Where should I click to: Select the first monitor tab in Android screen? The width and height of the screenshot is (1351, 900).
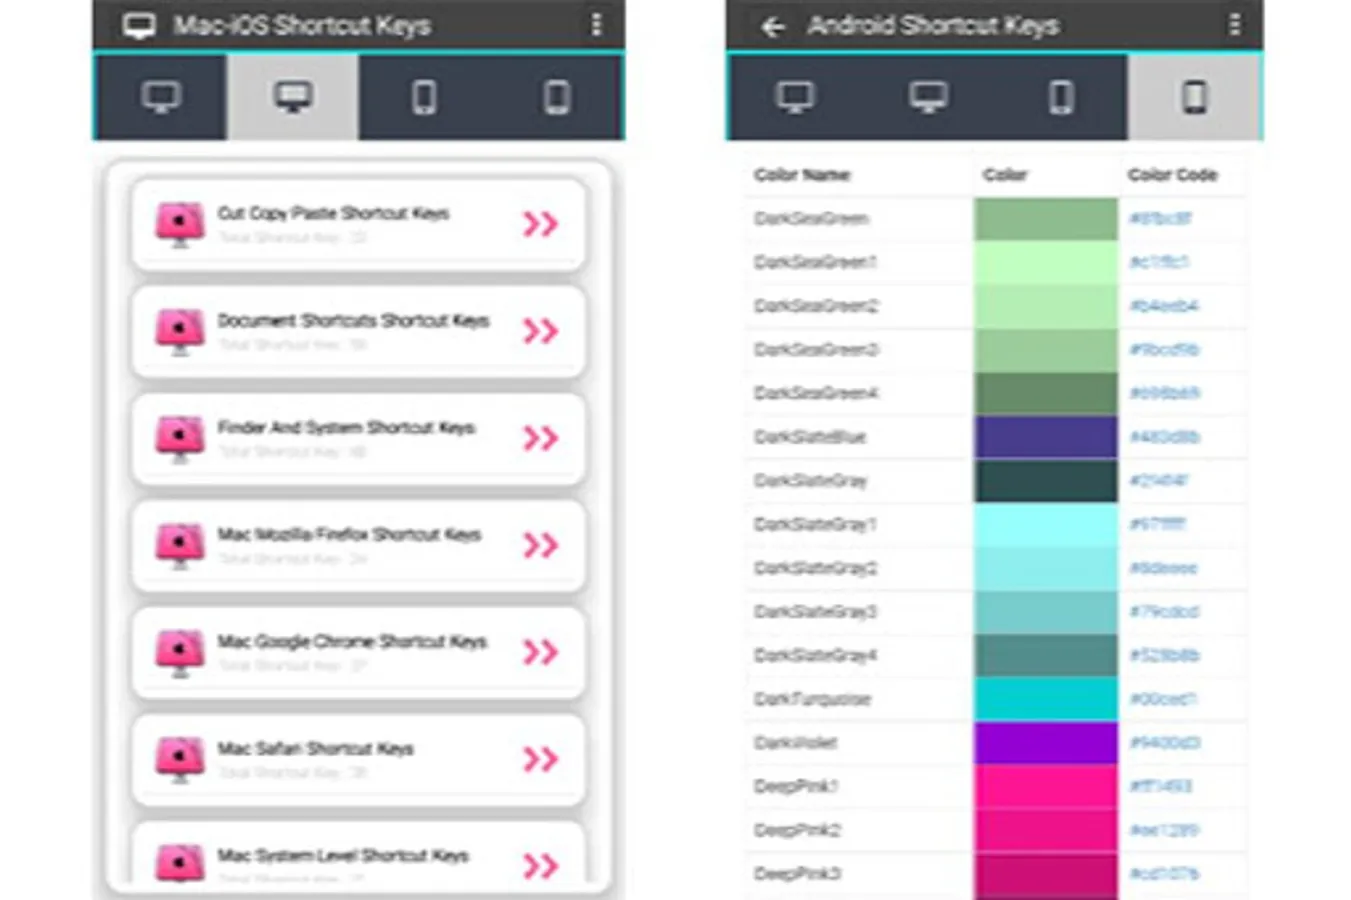pos(795,97)
